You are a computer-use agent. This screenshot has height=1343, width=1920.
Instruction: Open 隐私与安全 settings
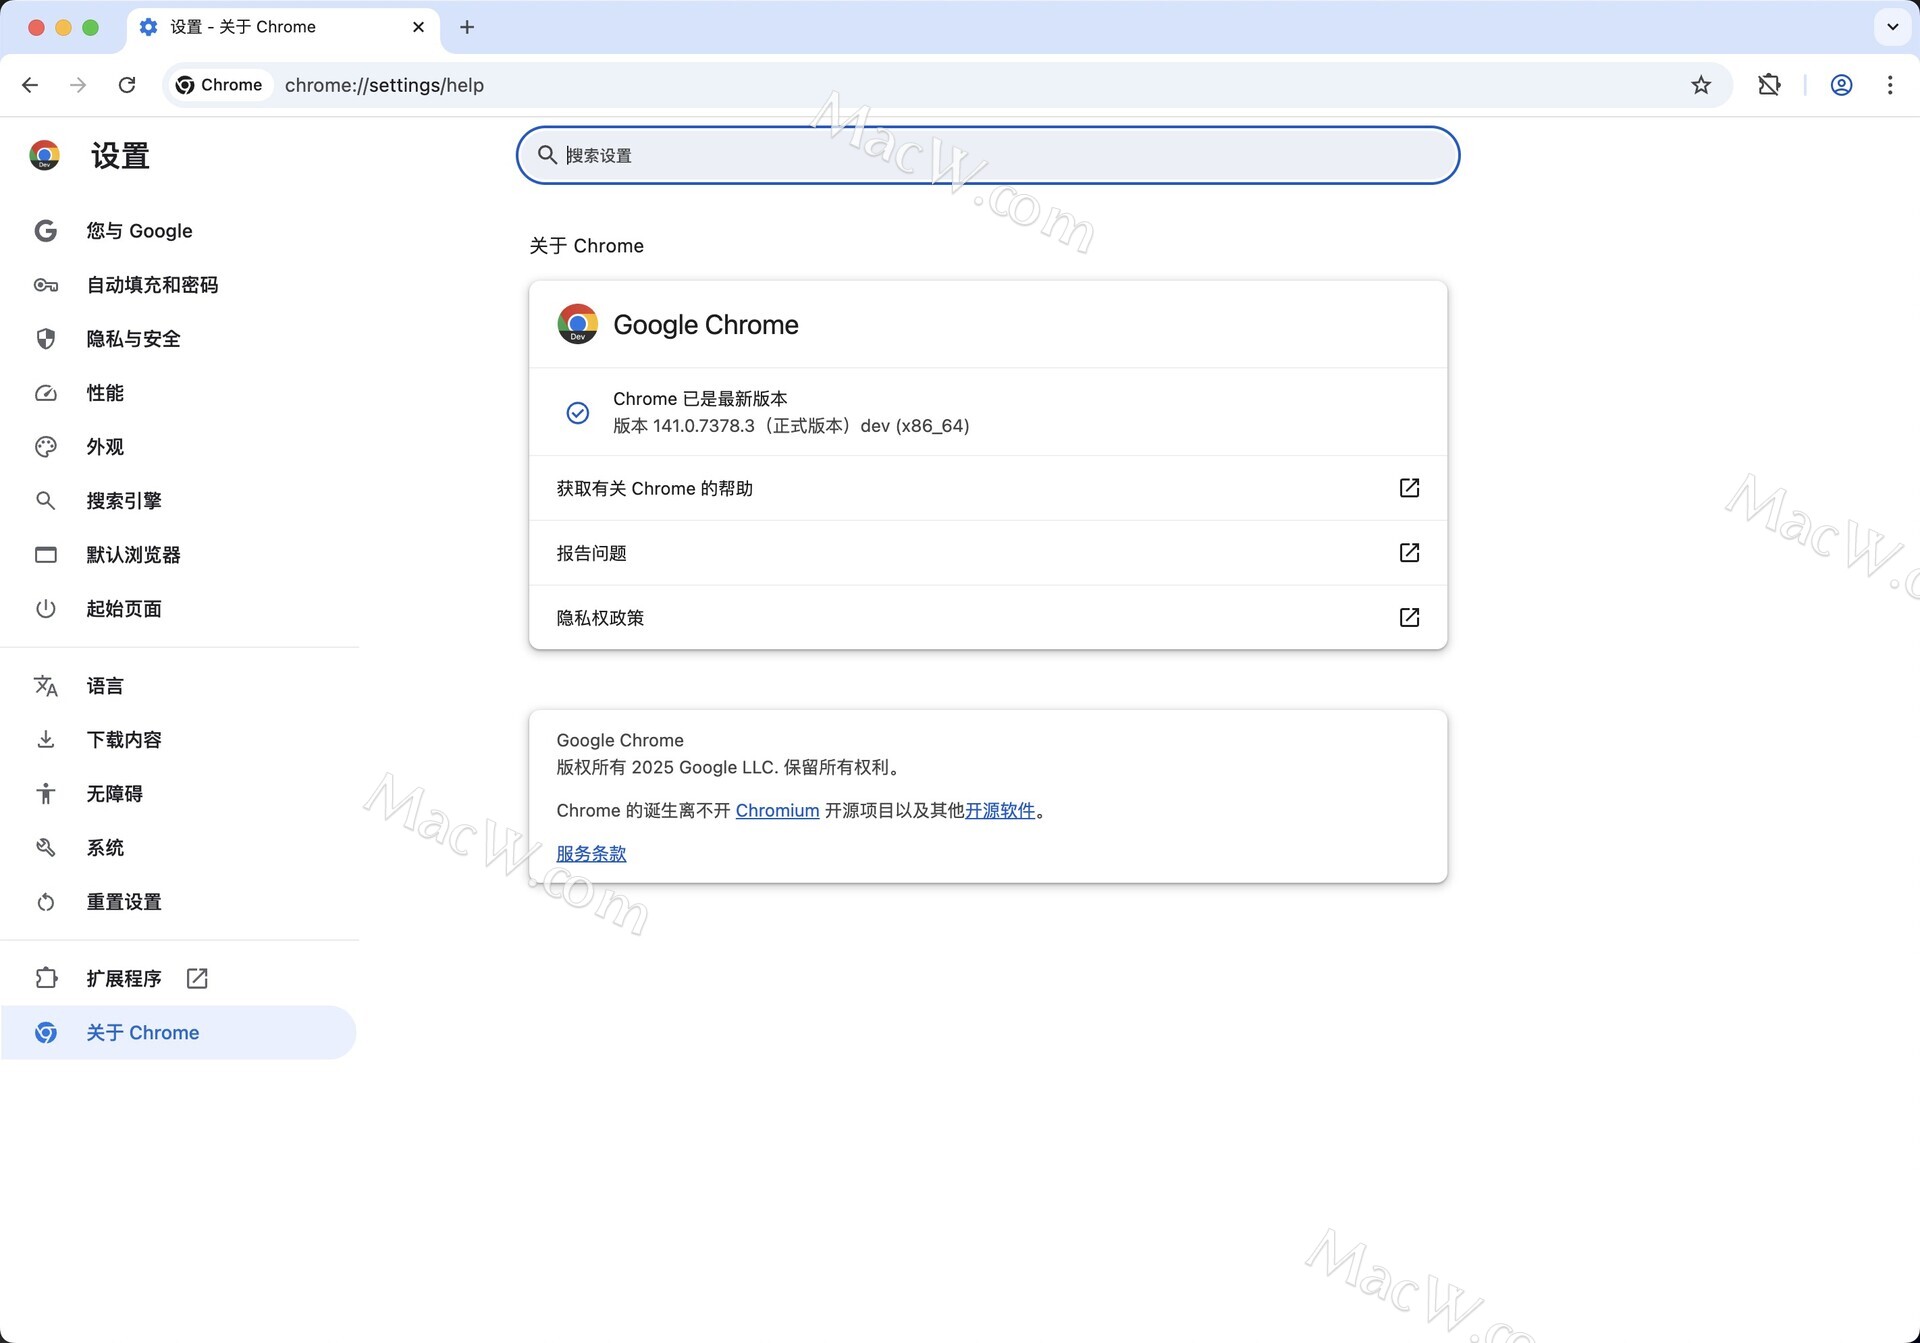tap(178, 339)
